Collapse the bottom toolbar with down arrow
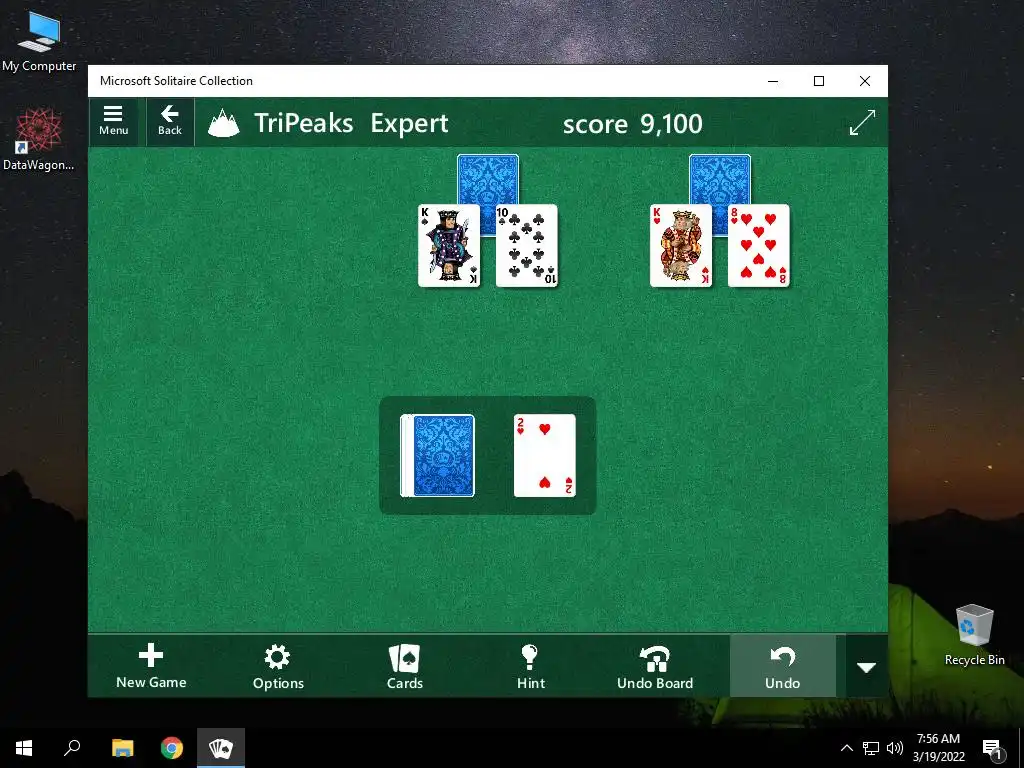This screenshot has width=1024, height=768. pos(866,667)
